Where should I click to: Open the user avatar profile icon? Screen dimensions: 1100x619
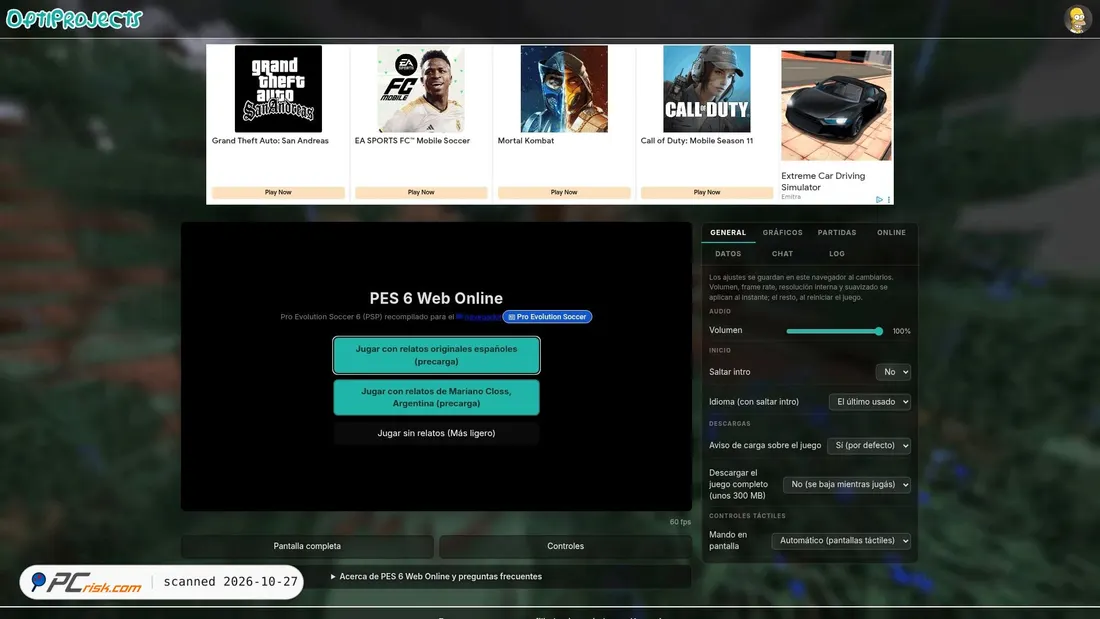click(1077, 19)
